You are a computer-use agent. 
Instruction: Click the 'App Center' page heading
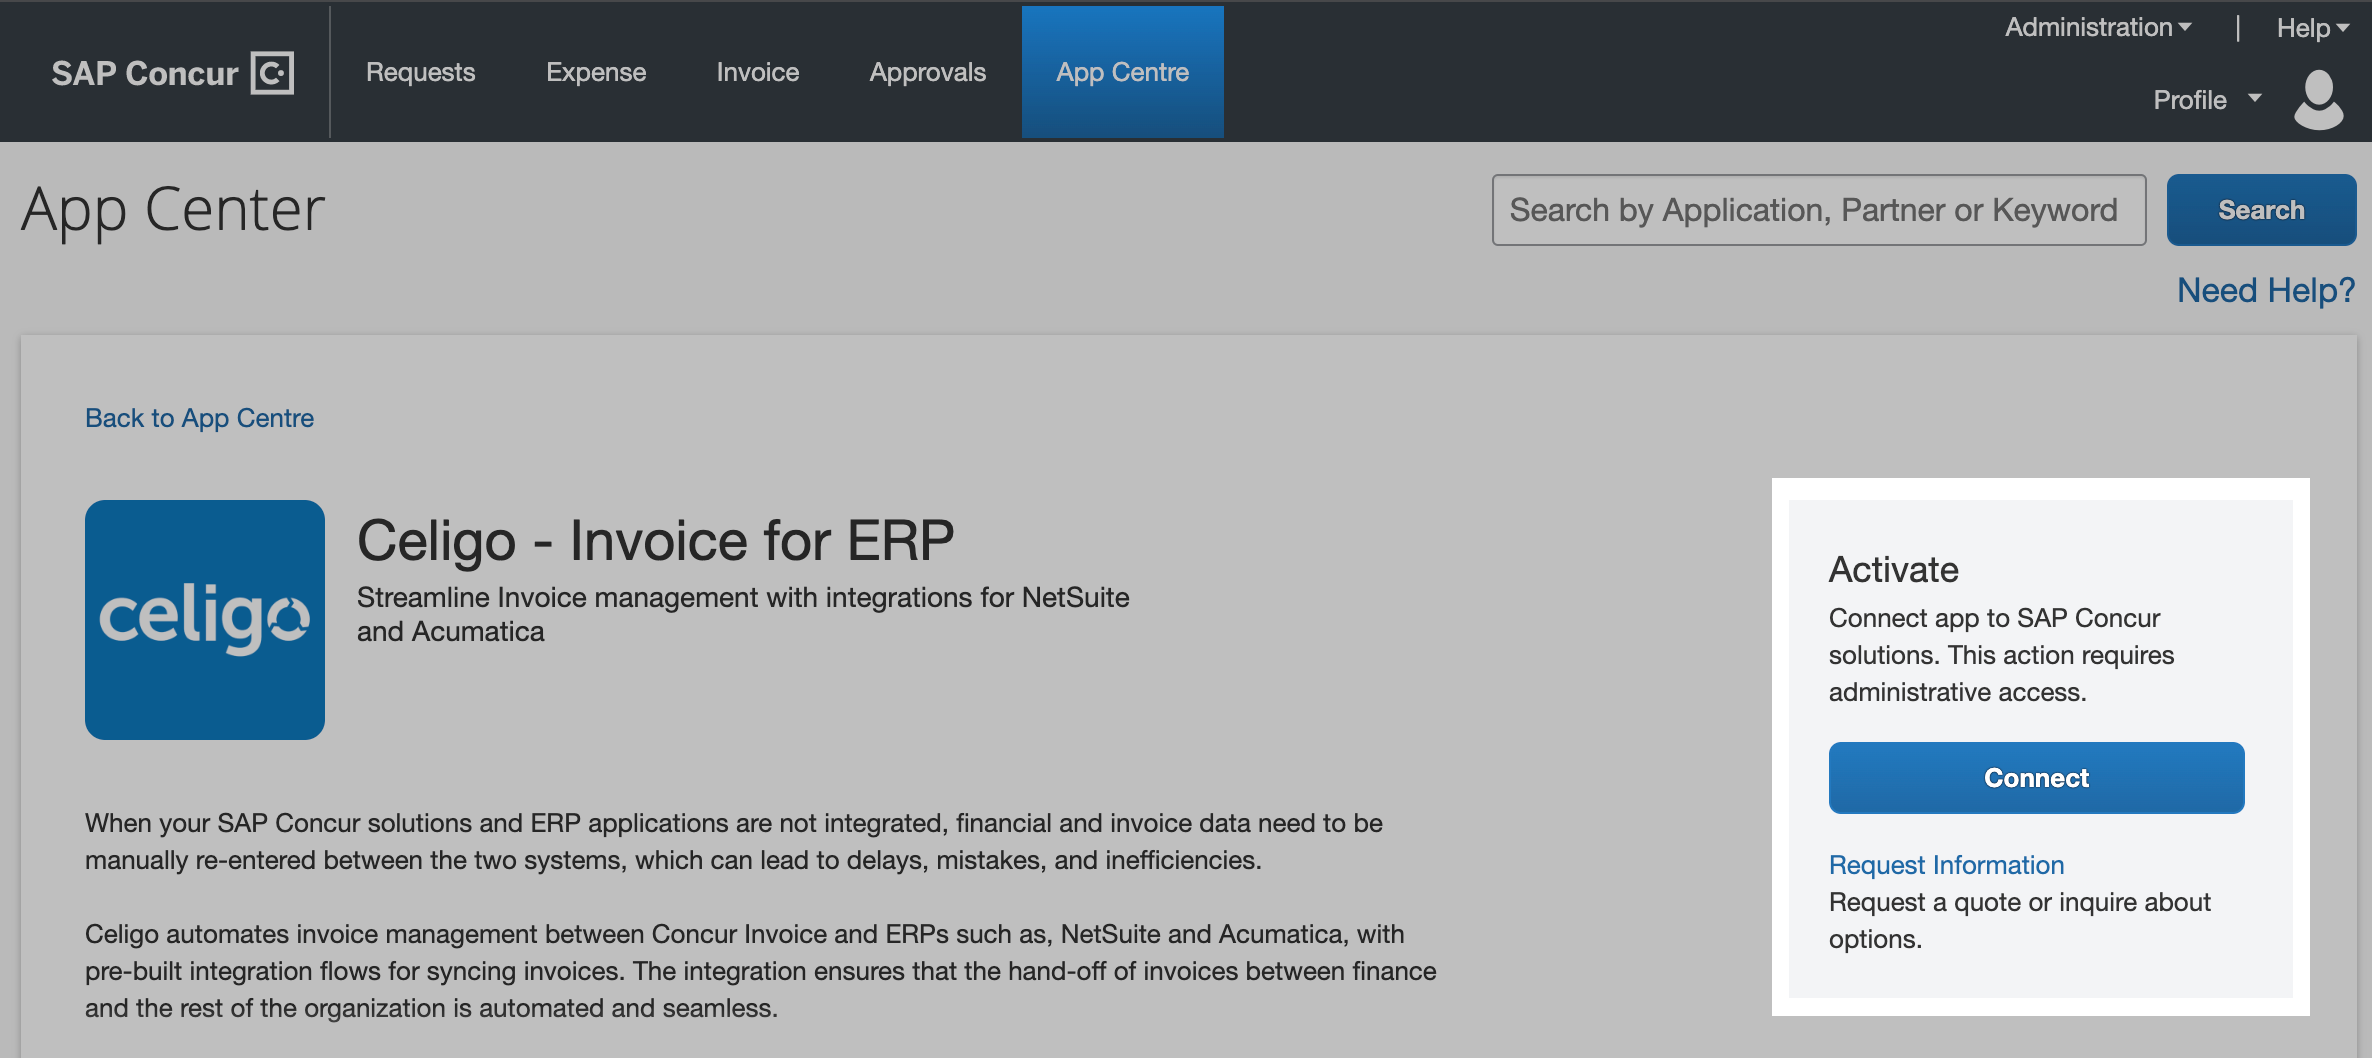click(173, 210)
